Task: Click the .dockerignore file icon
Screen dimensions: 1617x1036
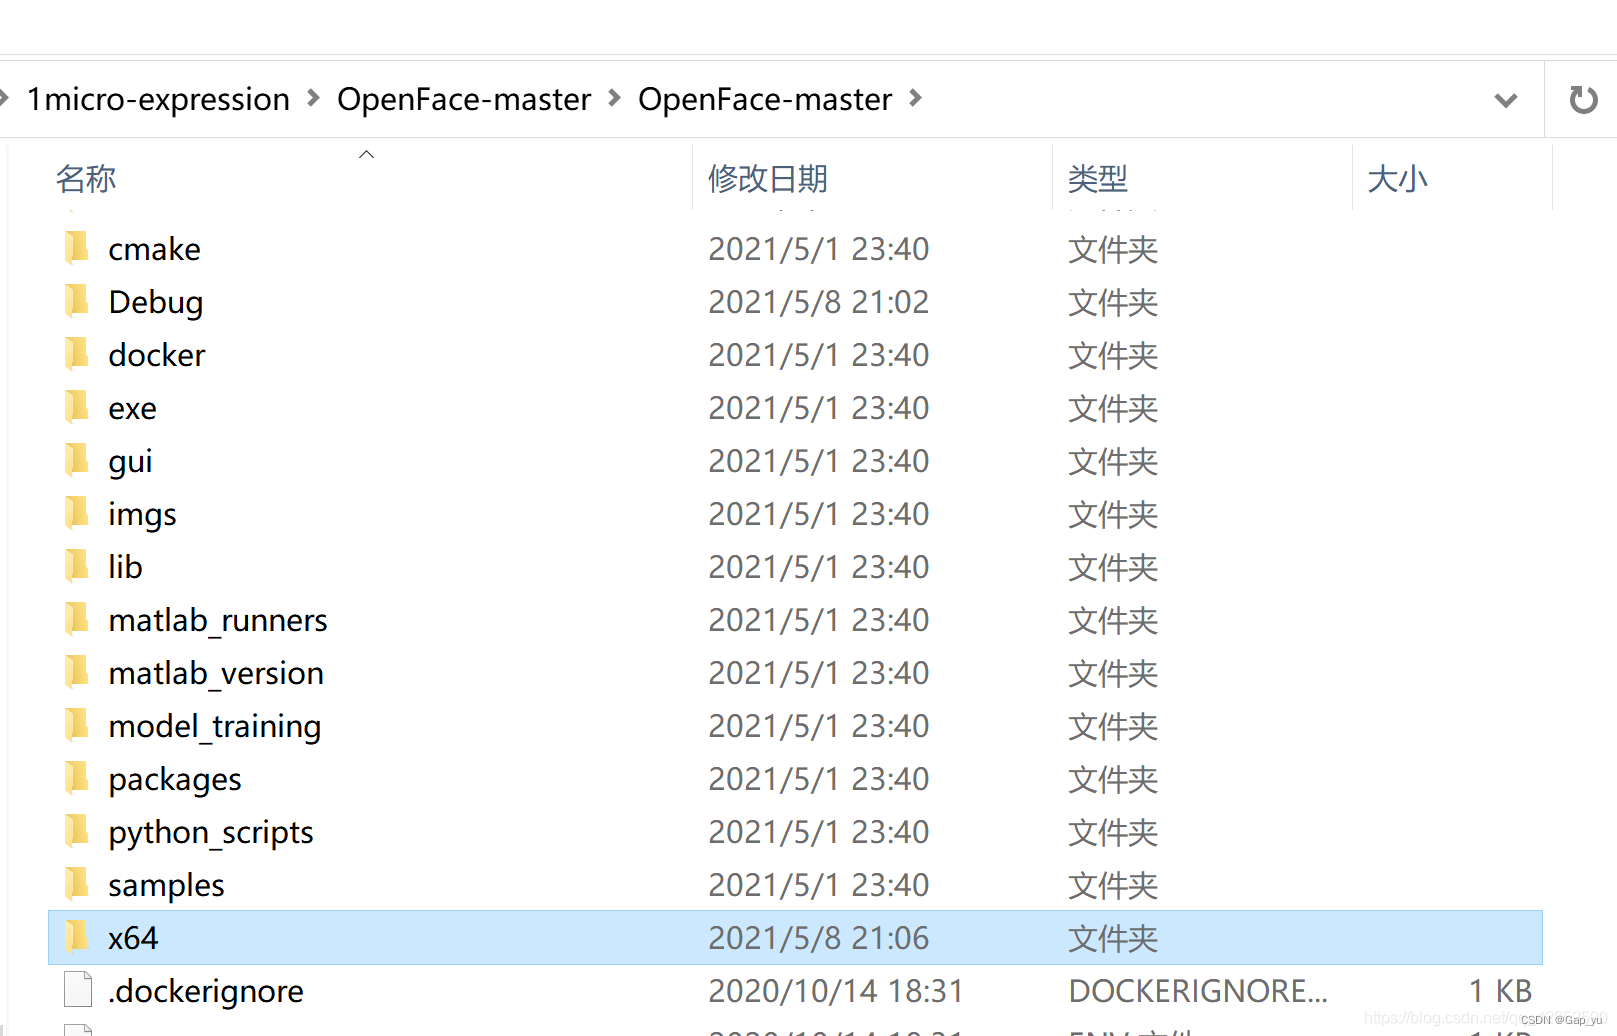Action: [x=78, y=990]
